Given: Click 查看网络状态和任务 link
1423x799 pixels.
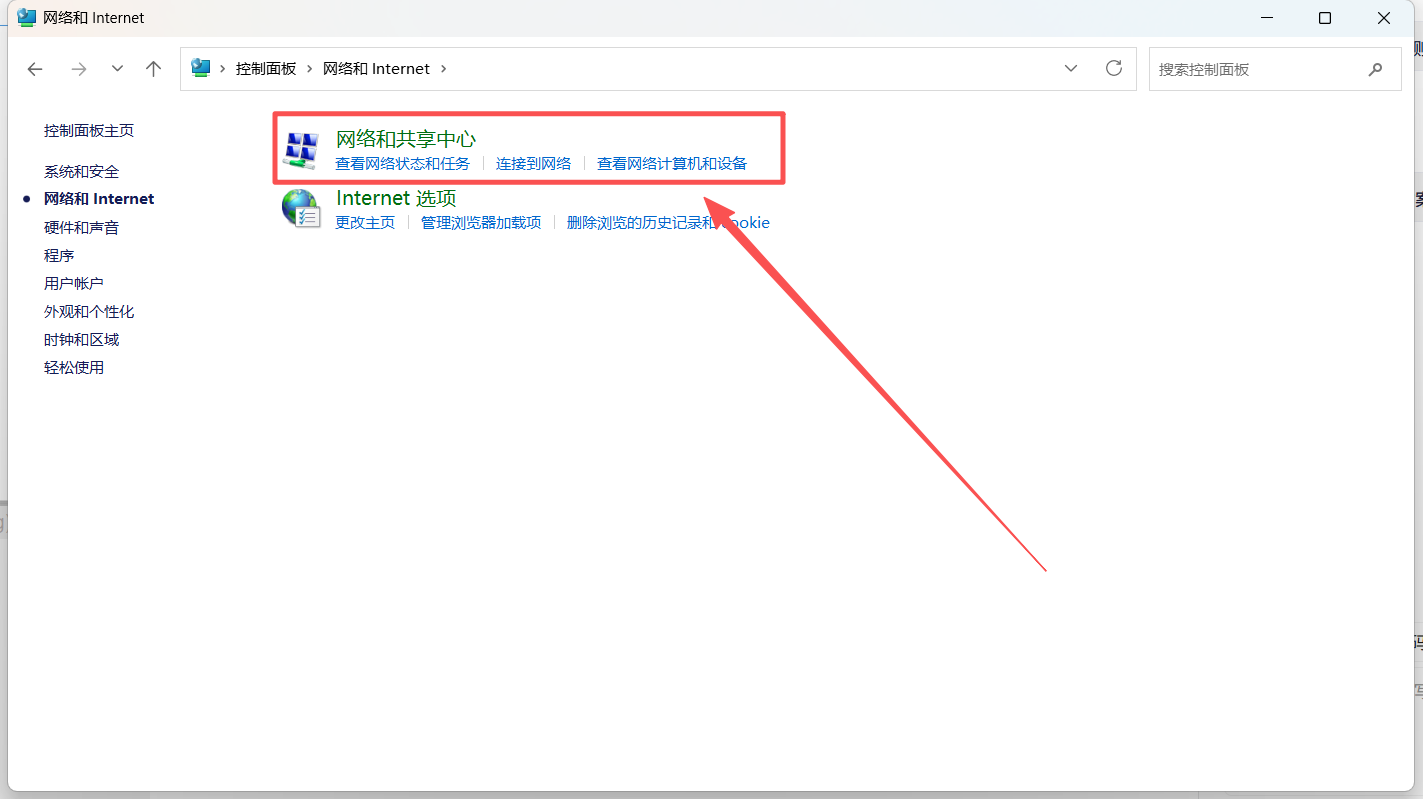Looking at the screenshot, I should [x=402, y=164].
